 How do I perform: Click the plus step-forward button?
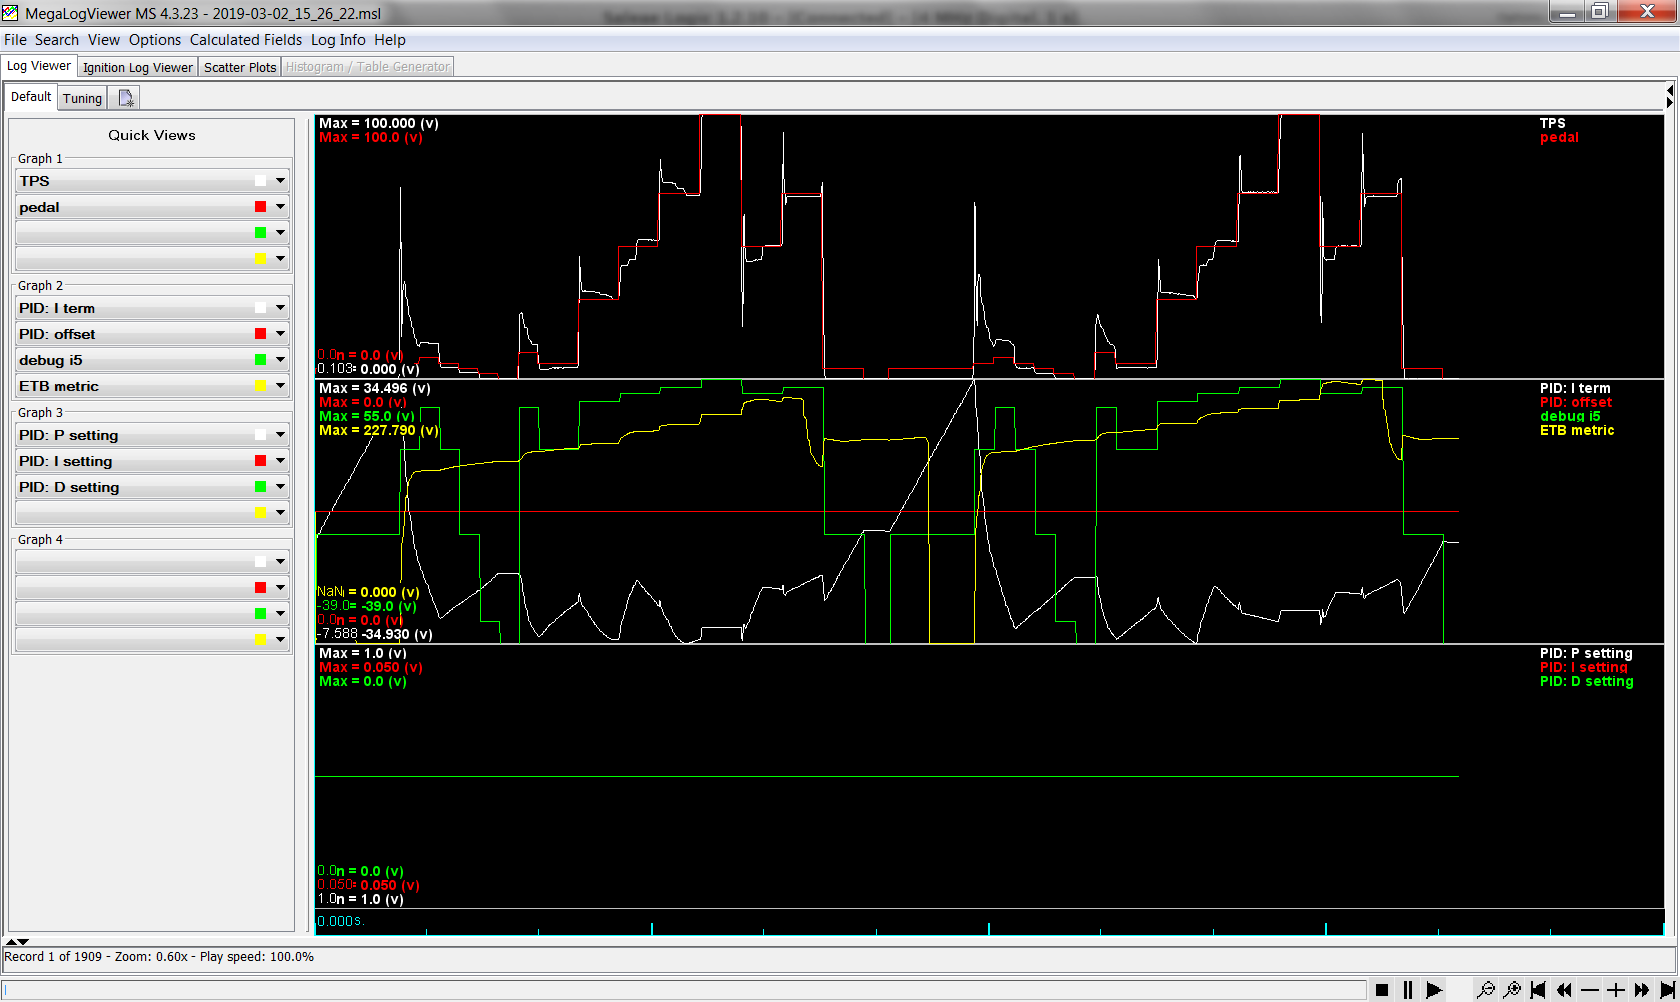[x=1616, y=990]
